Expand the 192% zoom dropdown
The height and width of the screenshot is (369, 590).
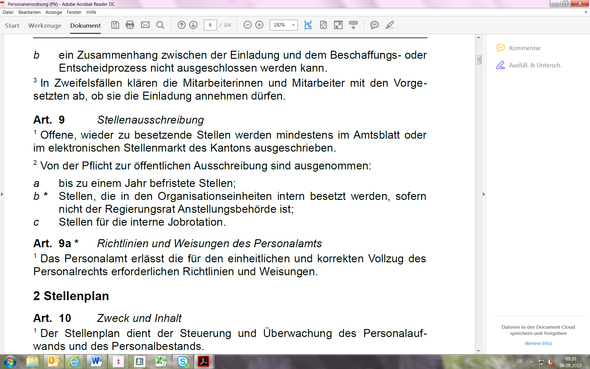tap(293, 25)
